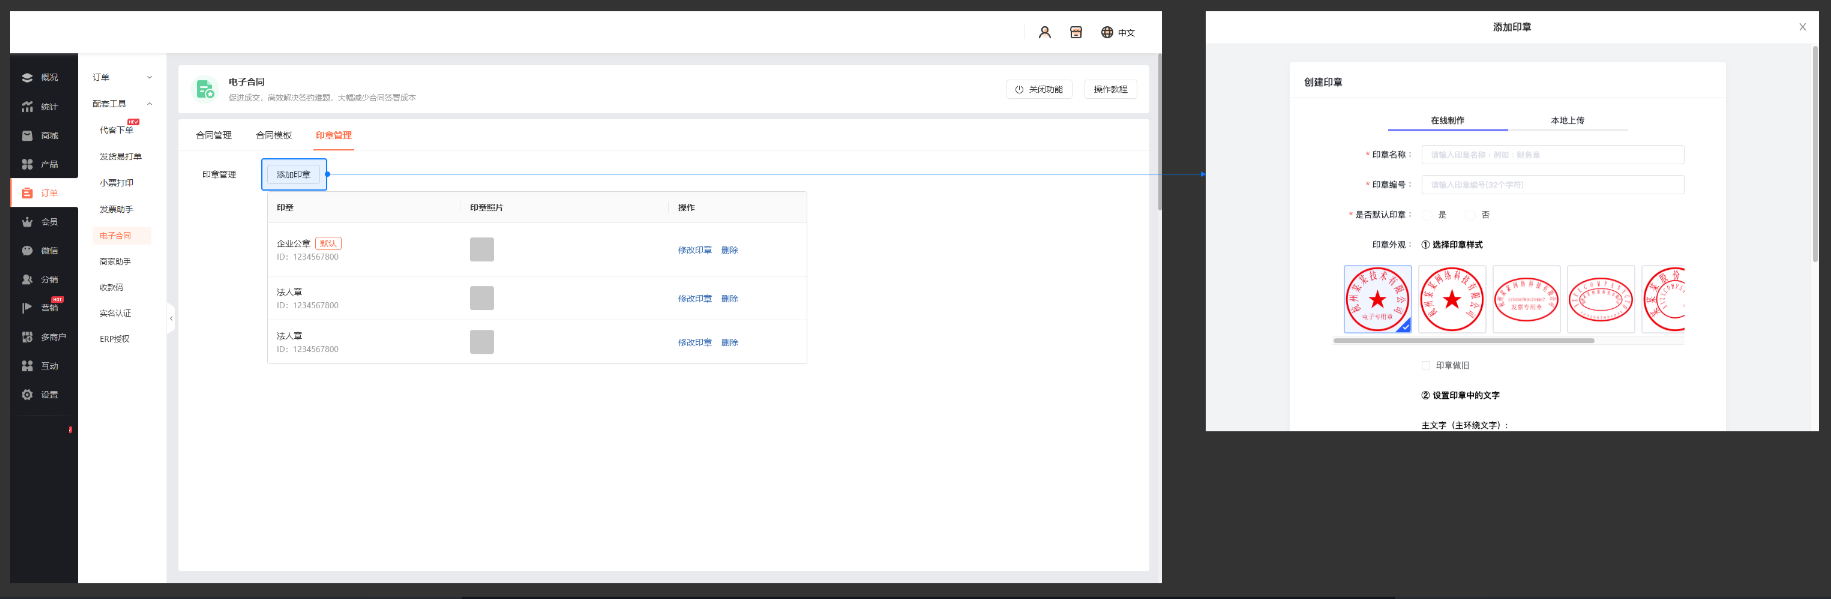Open the 分销 distribution sidebar icon

(27, 280)
